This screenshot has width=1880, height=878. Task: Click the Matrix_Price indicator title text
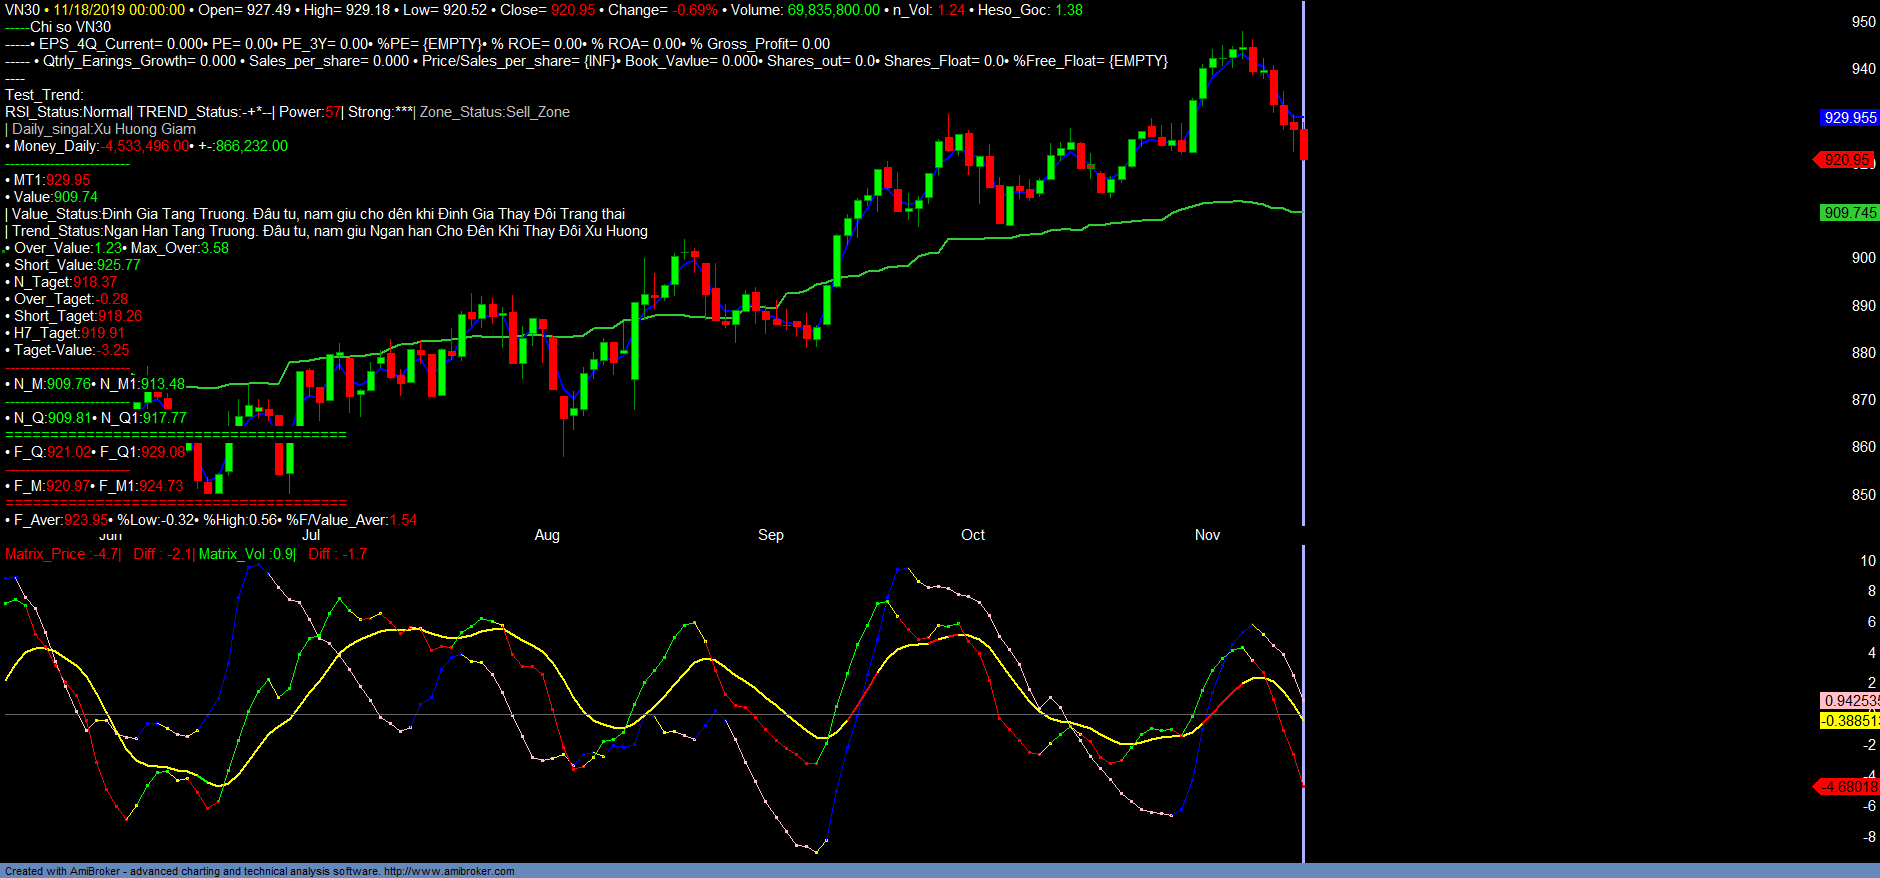coord(45,554)
